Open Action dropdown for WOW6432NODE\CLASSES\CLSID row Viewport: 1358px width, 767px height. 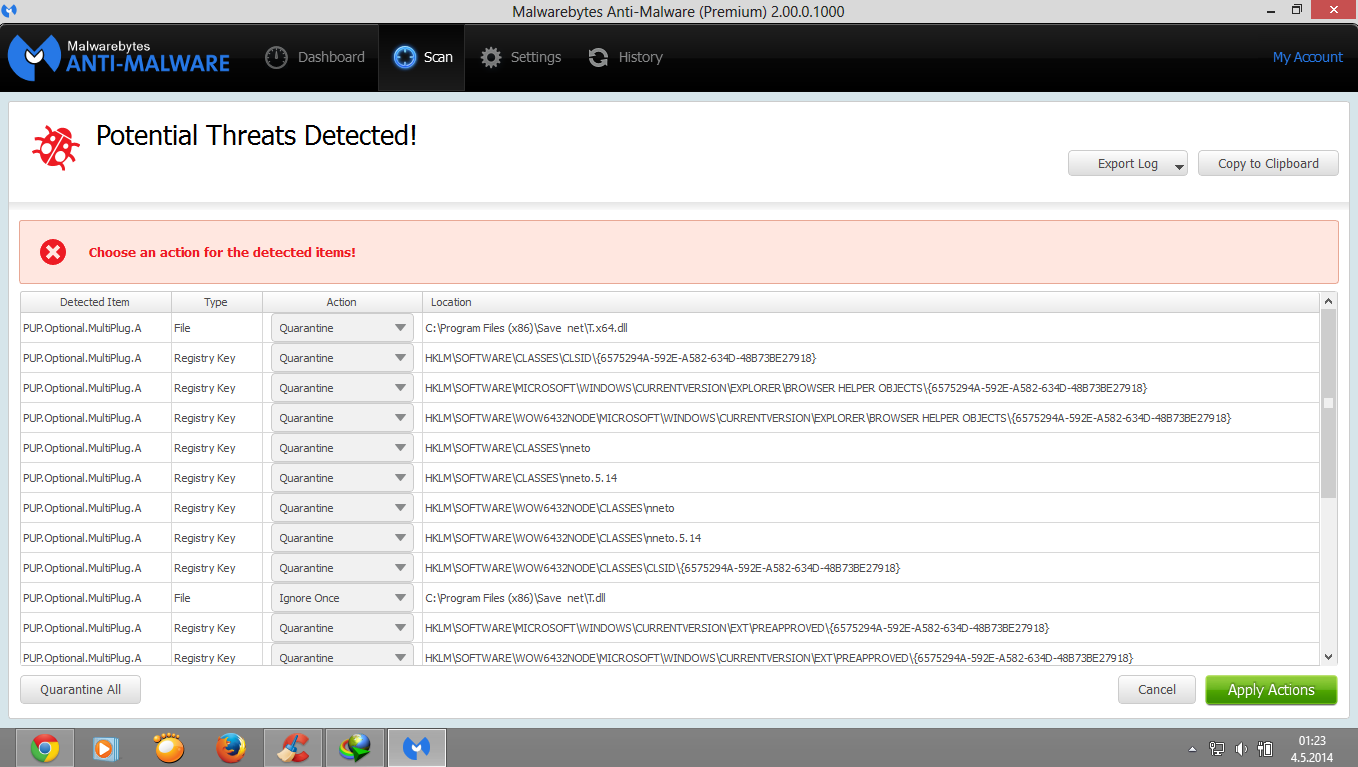tap(342, 568)
